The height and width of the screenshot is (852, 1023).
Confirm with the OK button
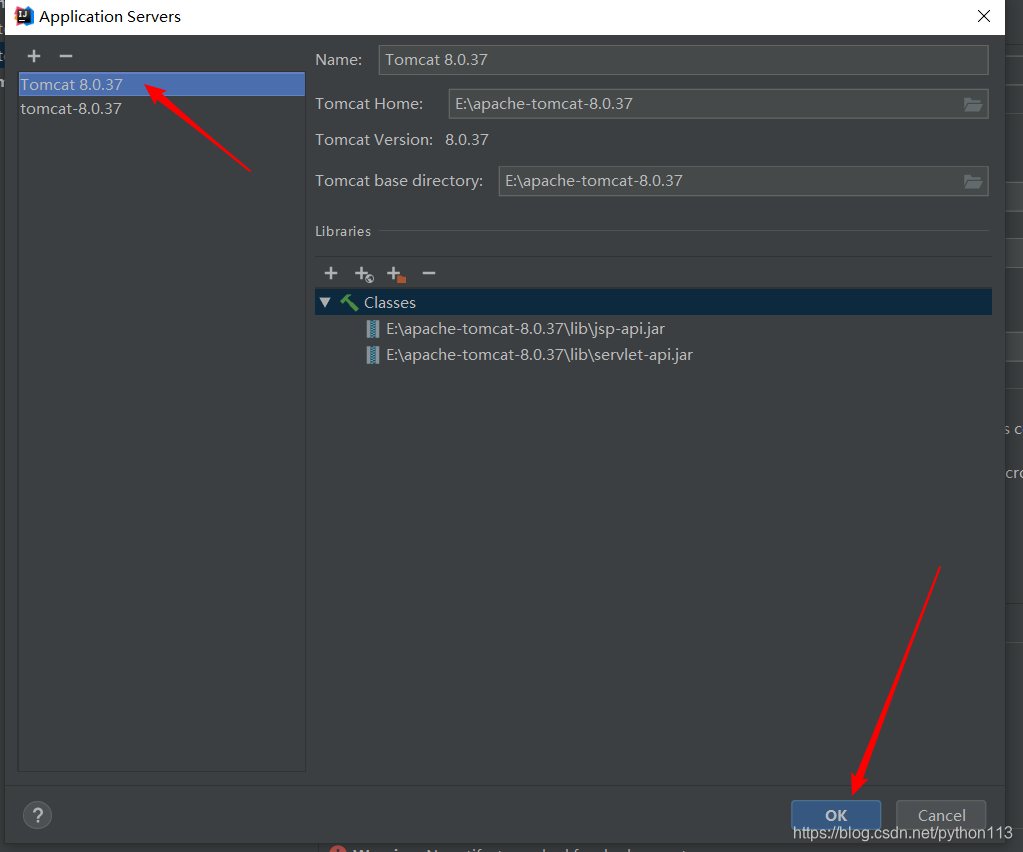click(836, 815)
